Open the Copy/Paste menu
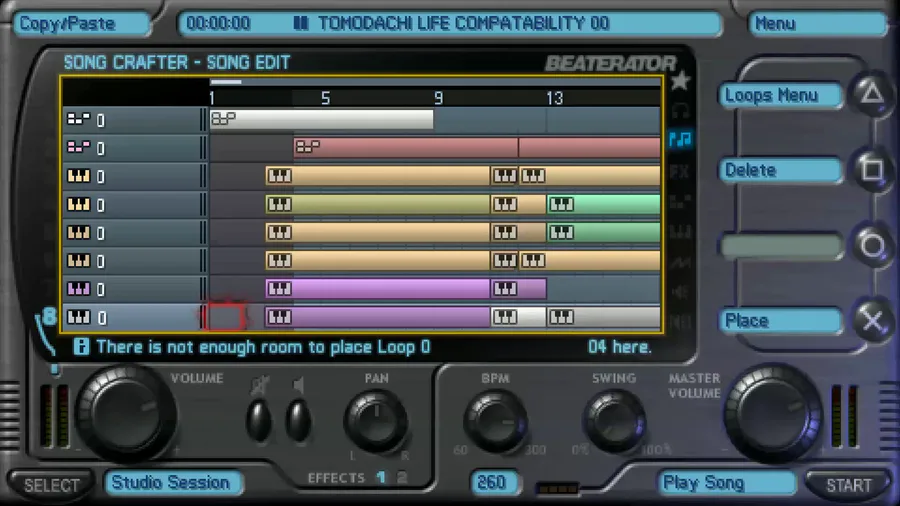900x506 pixels. coord(82,24)
